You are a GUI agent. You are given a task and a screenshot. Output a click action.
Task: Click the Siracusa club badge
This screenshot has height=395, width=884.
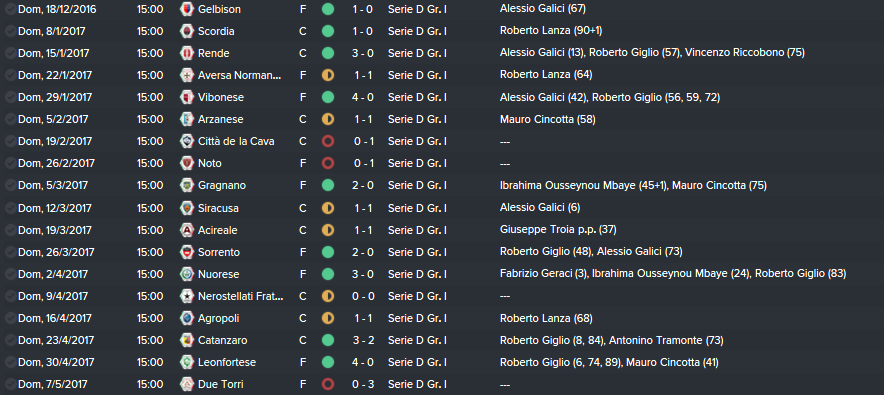(186, 208)
